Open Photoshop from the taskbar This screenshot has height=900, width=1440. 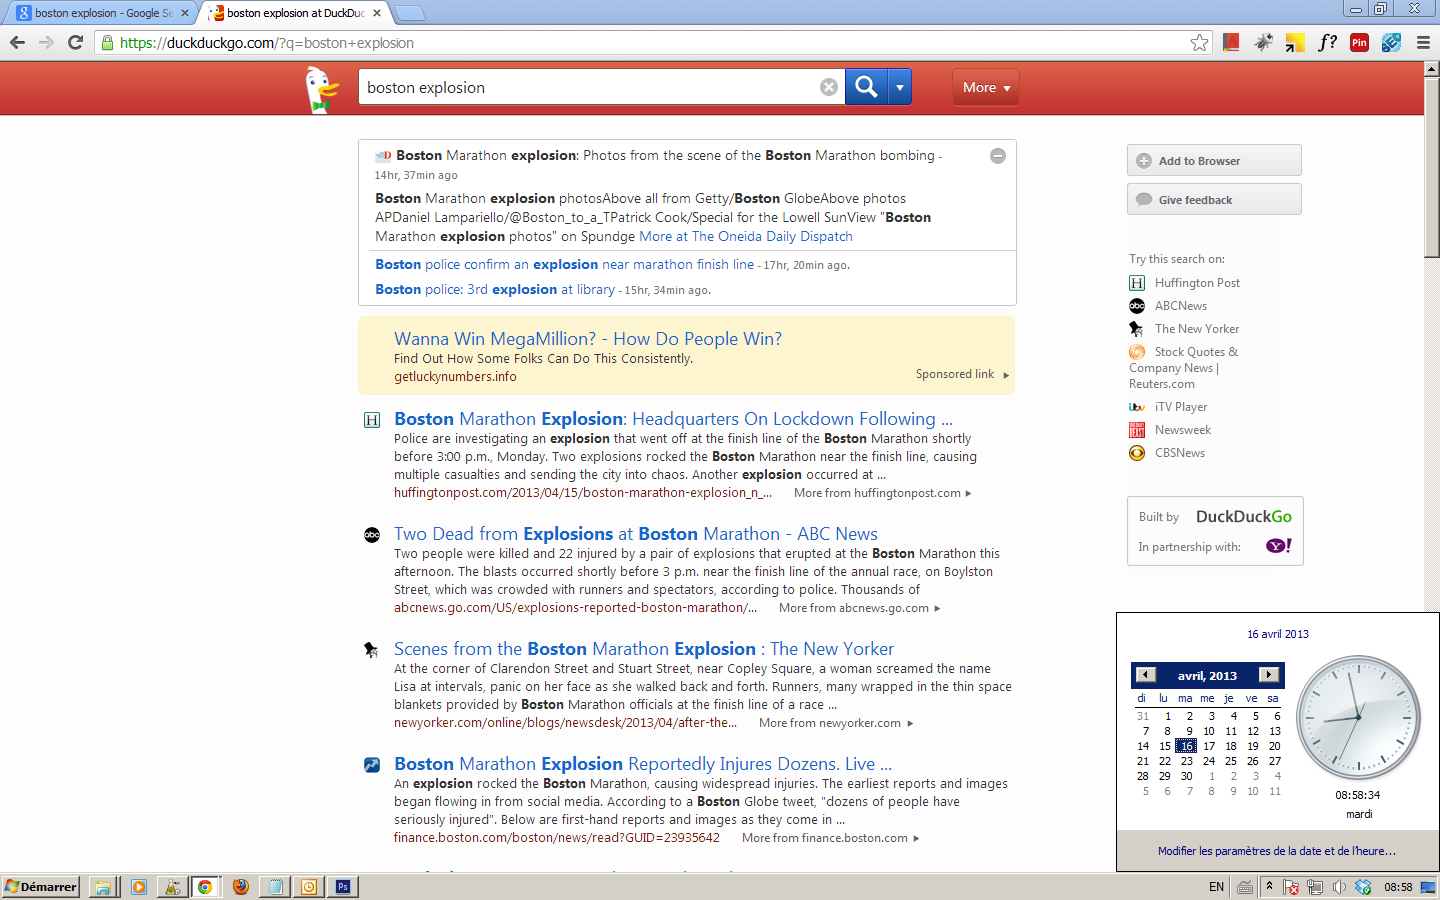point(343,887)
